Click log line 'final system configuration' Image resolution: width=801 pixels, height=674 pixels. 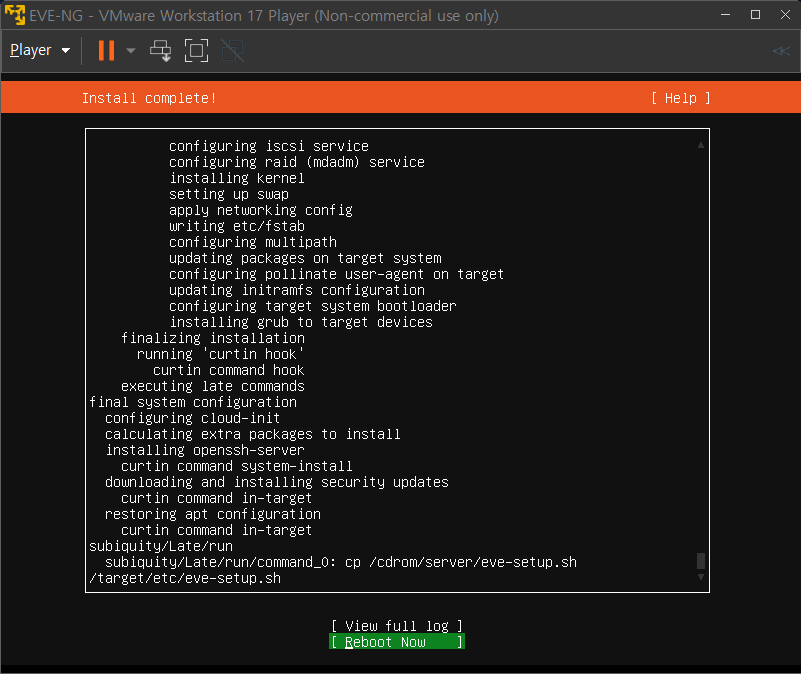click(193, 402)
